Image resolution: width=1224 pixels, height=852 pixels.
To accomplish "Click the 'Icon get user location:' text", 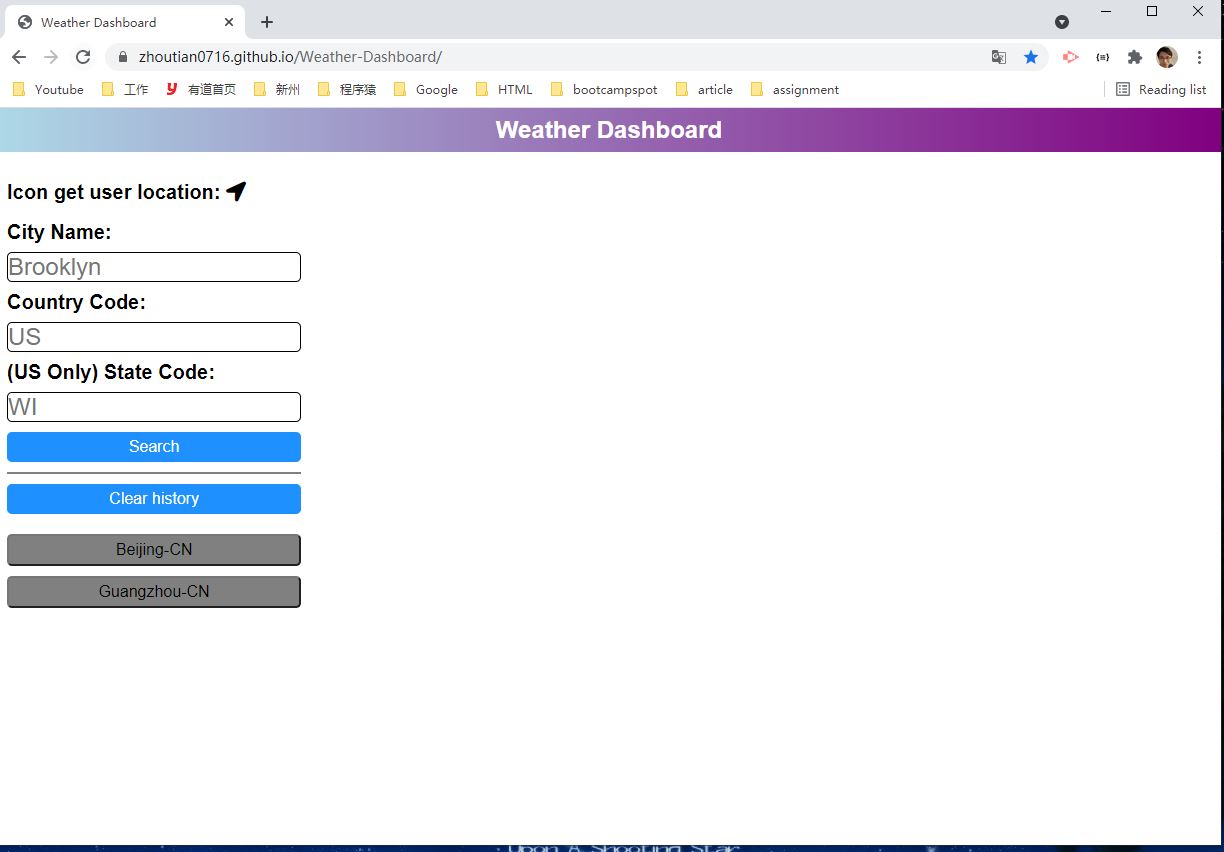I will (x=113, y=192).
